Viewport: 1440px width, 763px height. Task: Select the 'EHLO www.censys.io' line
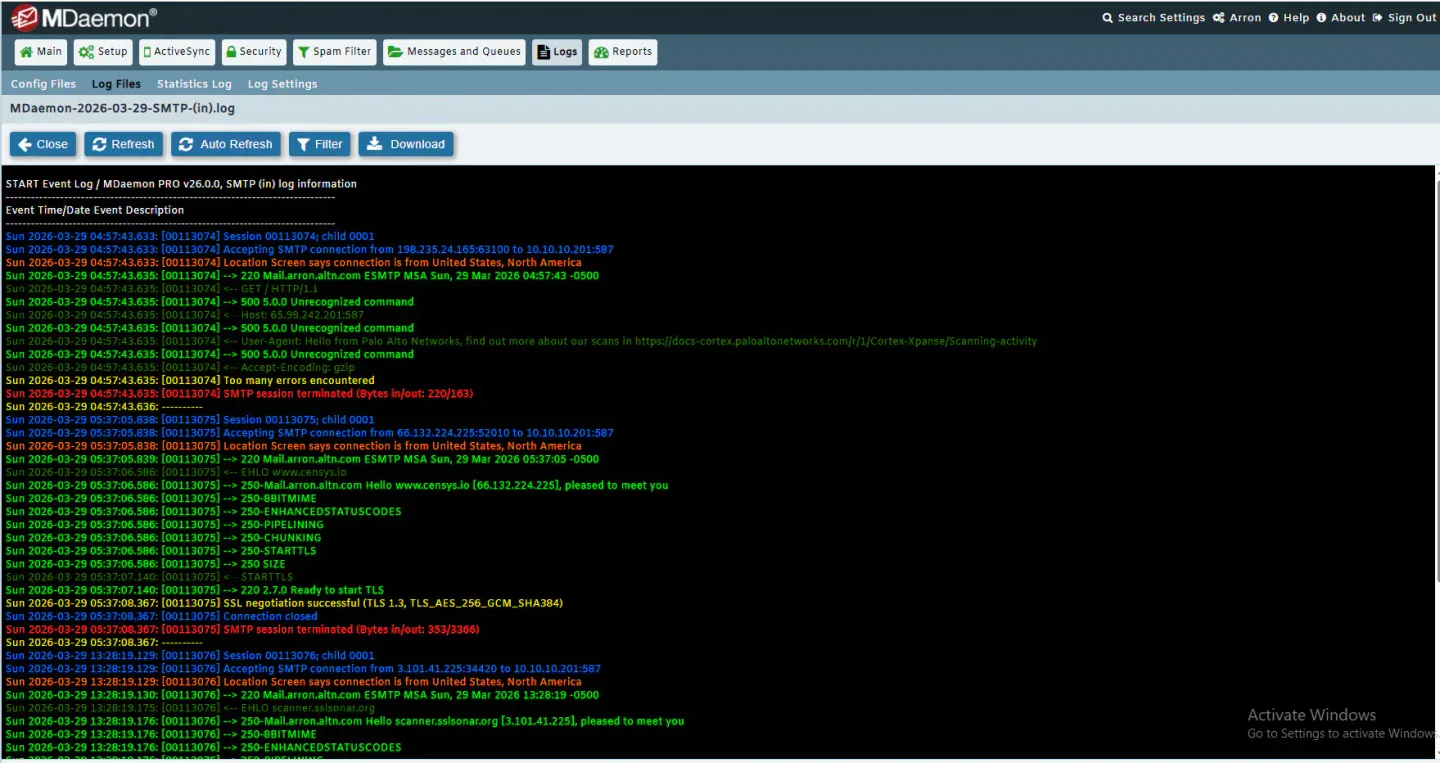tap(176, 472)
